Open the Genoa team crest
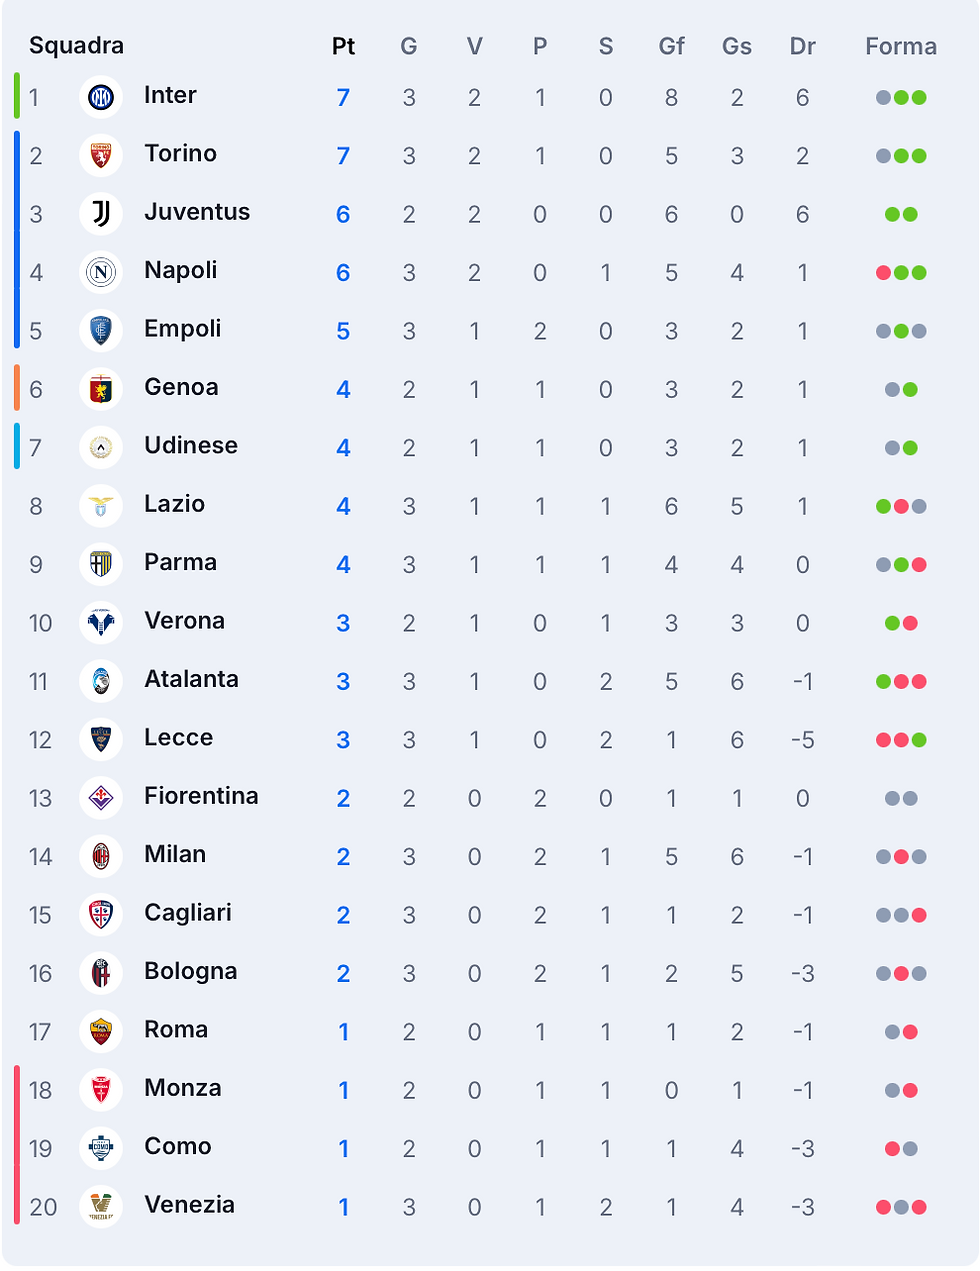980x1271 pixels. coord(101,389)
